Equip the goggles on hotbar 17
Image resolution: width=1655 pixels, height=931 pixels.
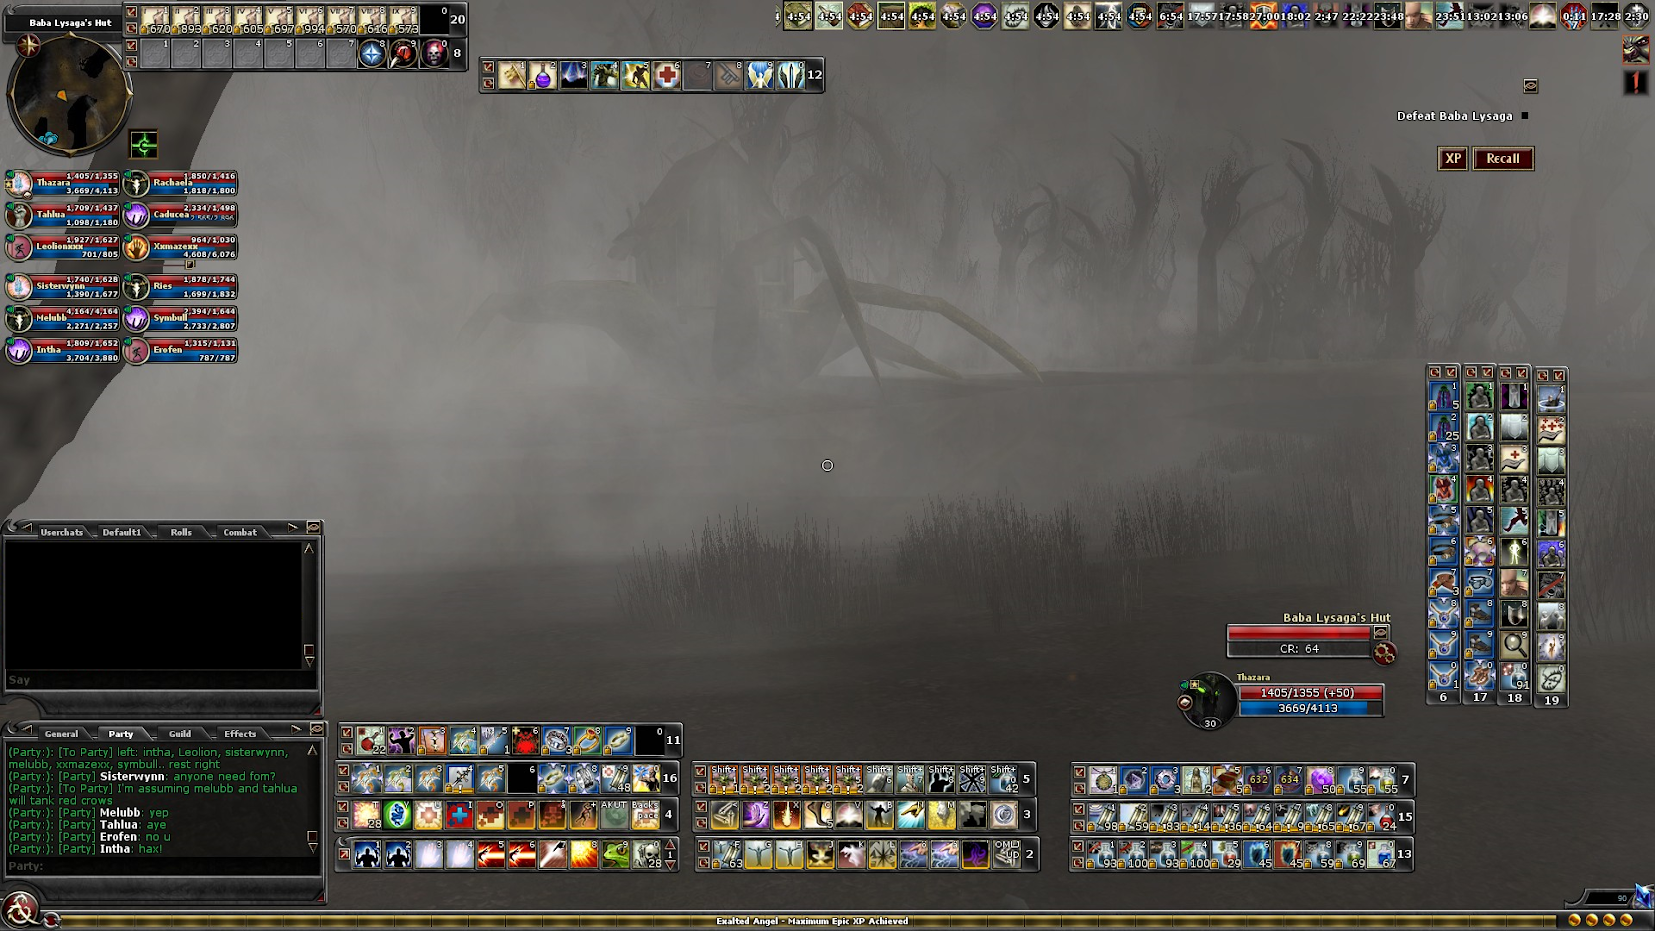tap(1479, 582)
